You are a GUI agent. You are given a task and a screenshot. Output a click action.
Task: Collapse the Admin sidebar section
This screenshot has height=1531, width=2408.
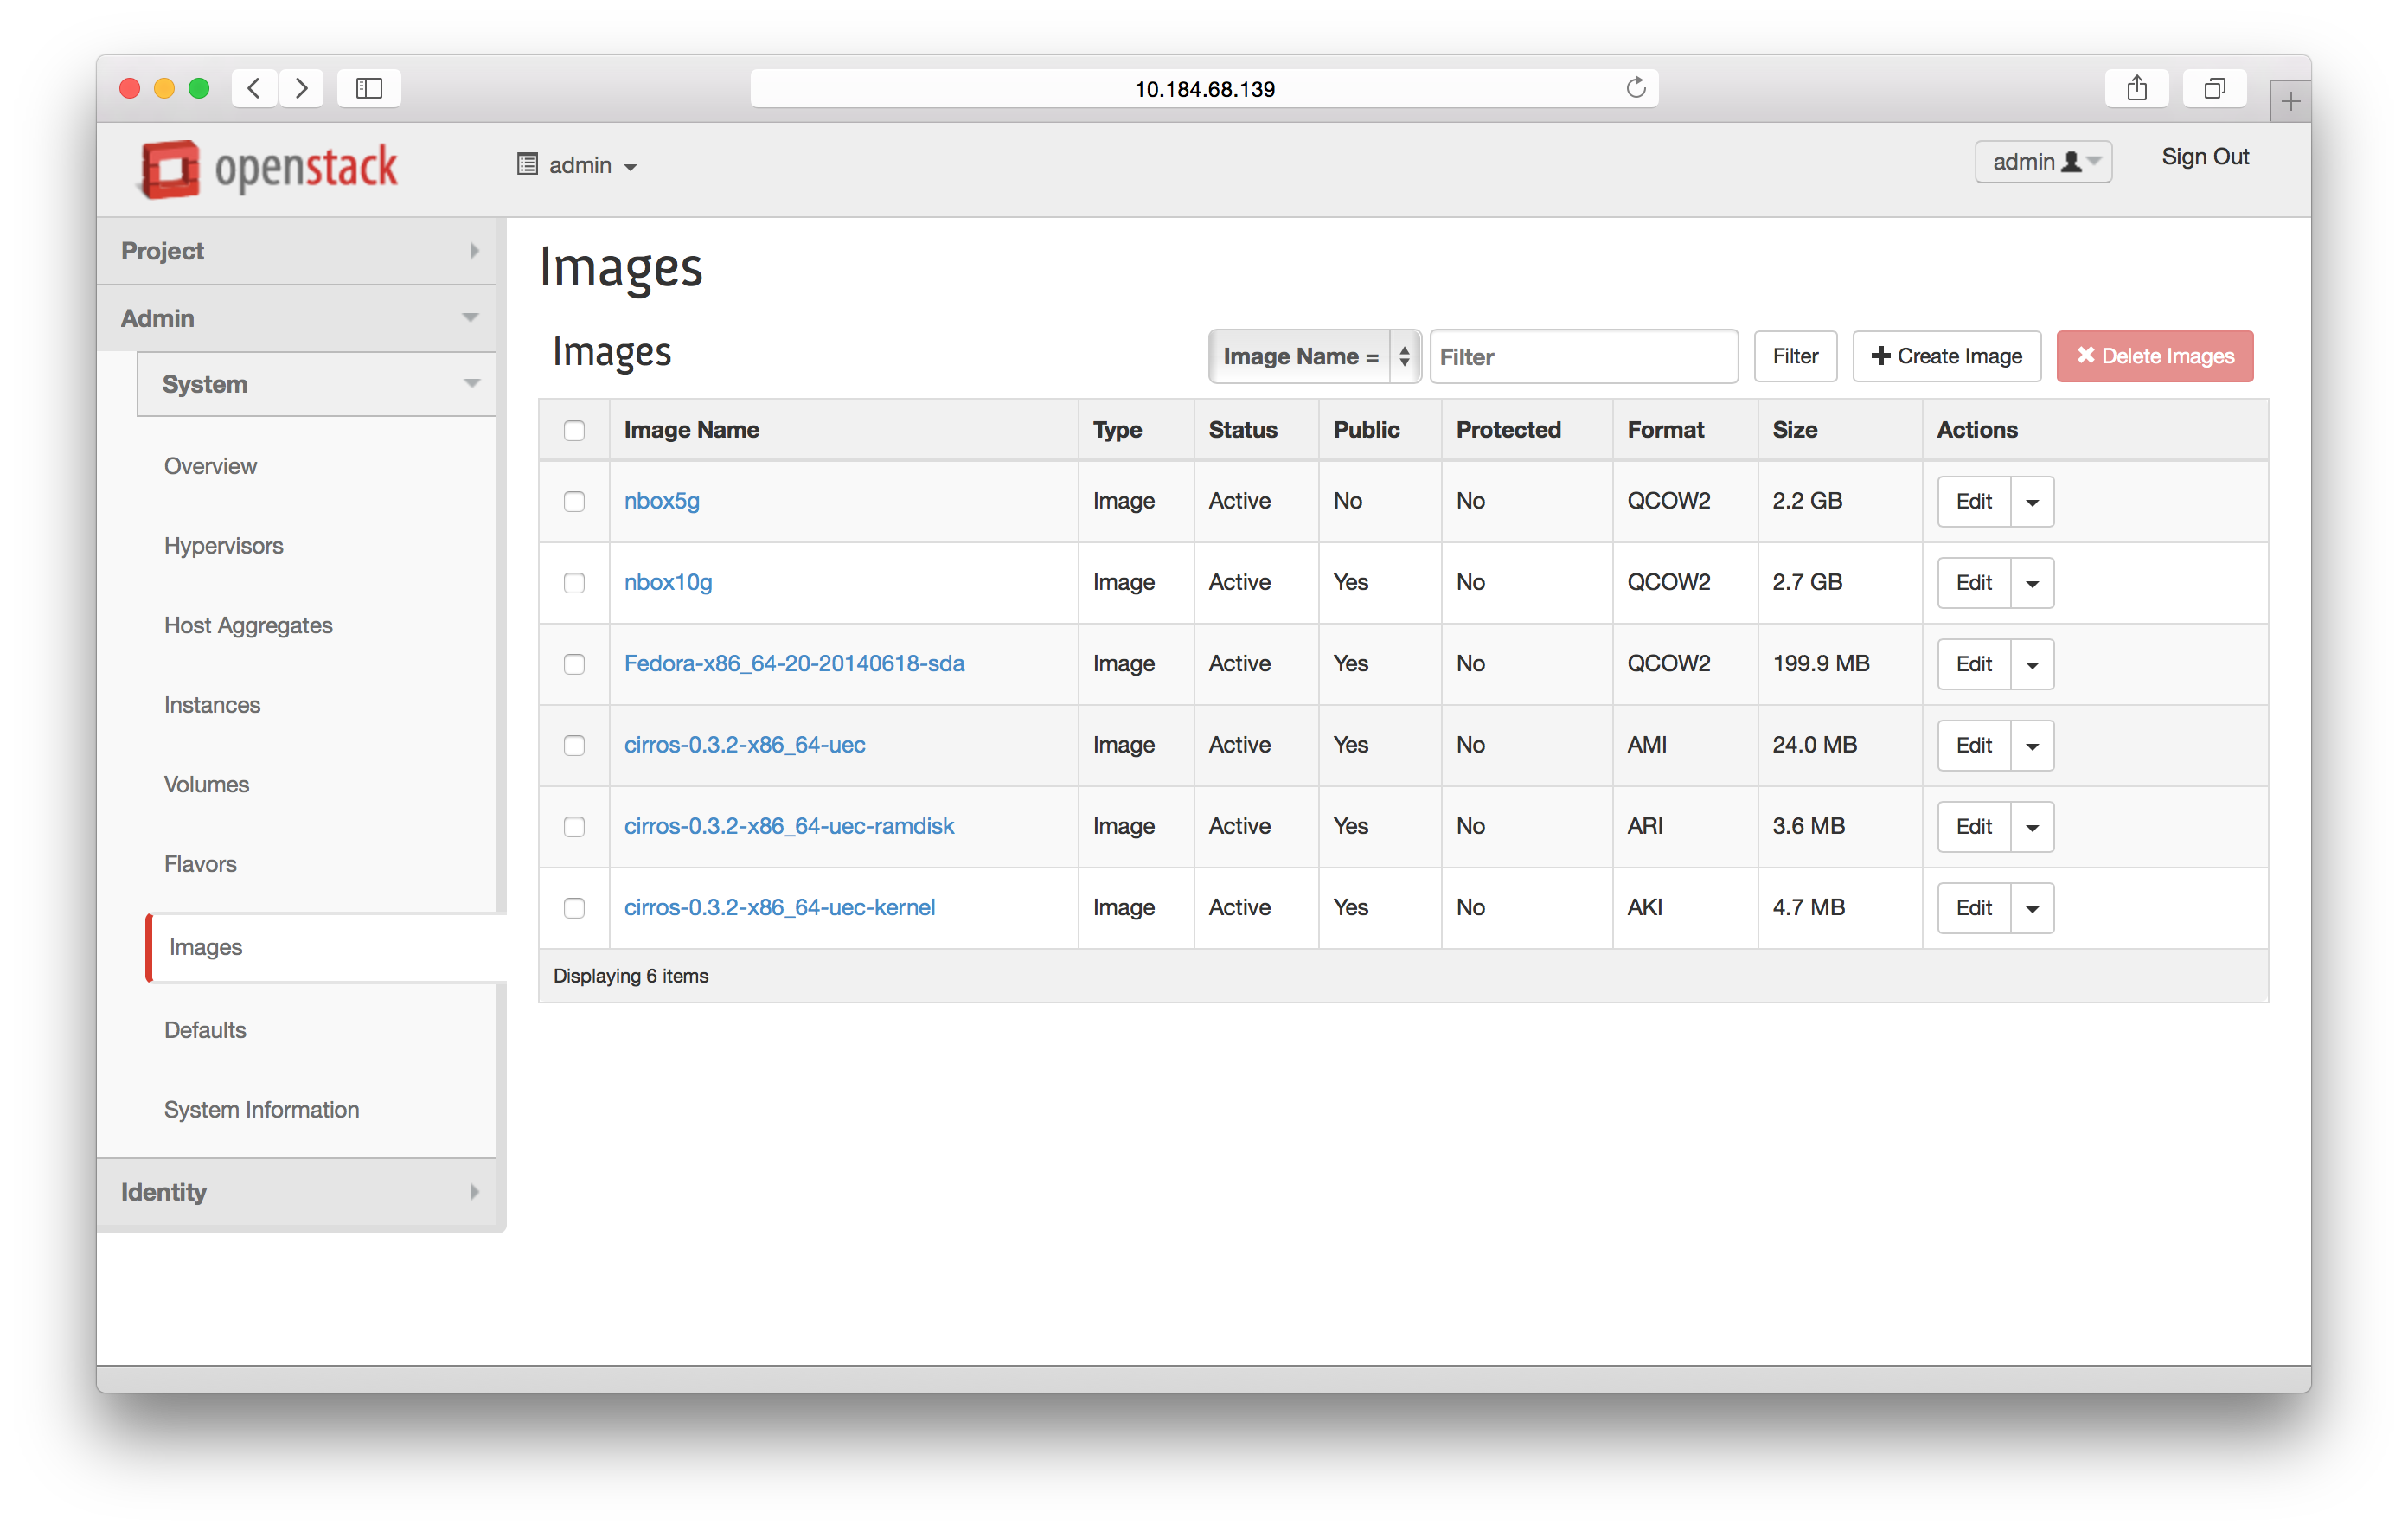click(x=297, y=318)
